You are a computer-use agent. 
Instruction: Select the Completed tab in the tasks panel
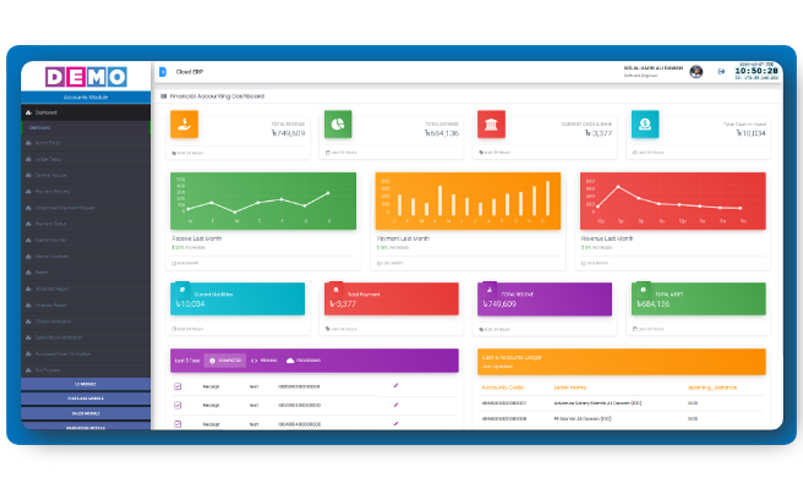click(226, 360)
